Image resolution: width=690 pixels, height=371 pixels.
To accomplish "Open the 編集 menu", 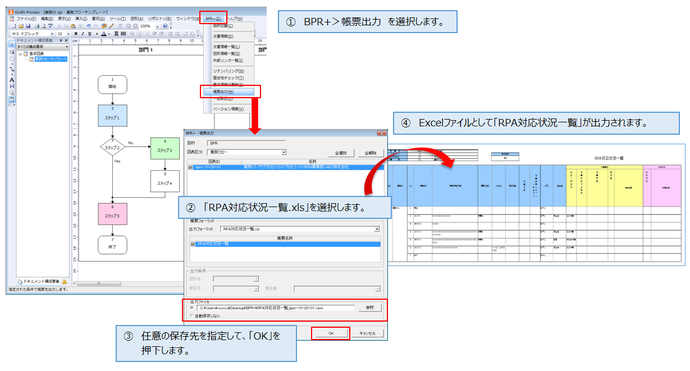I will click(47, 18).
